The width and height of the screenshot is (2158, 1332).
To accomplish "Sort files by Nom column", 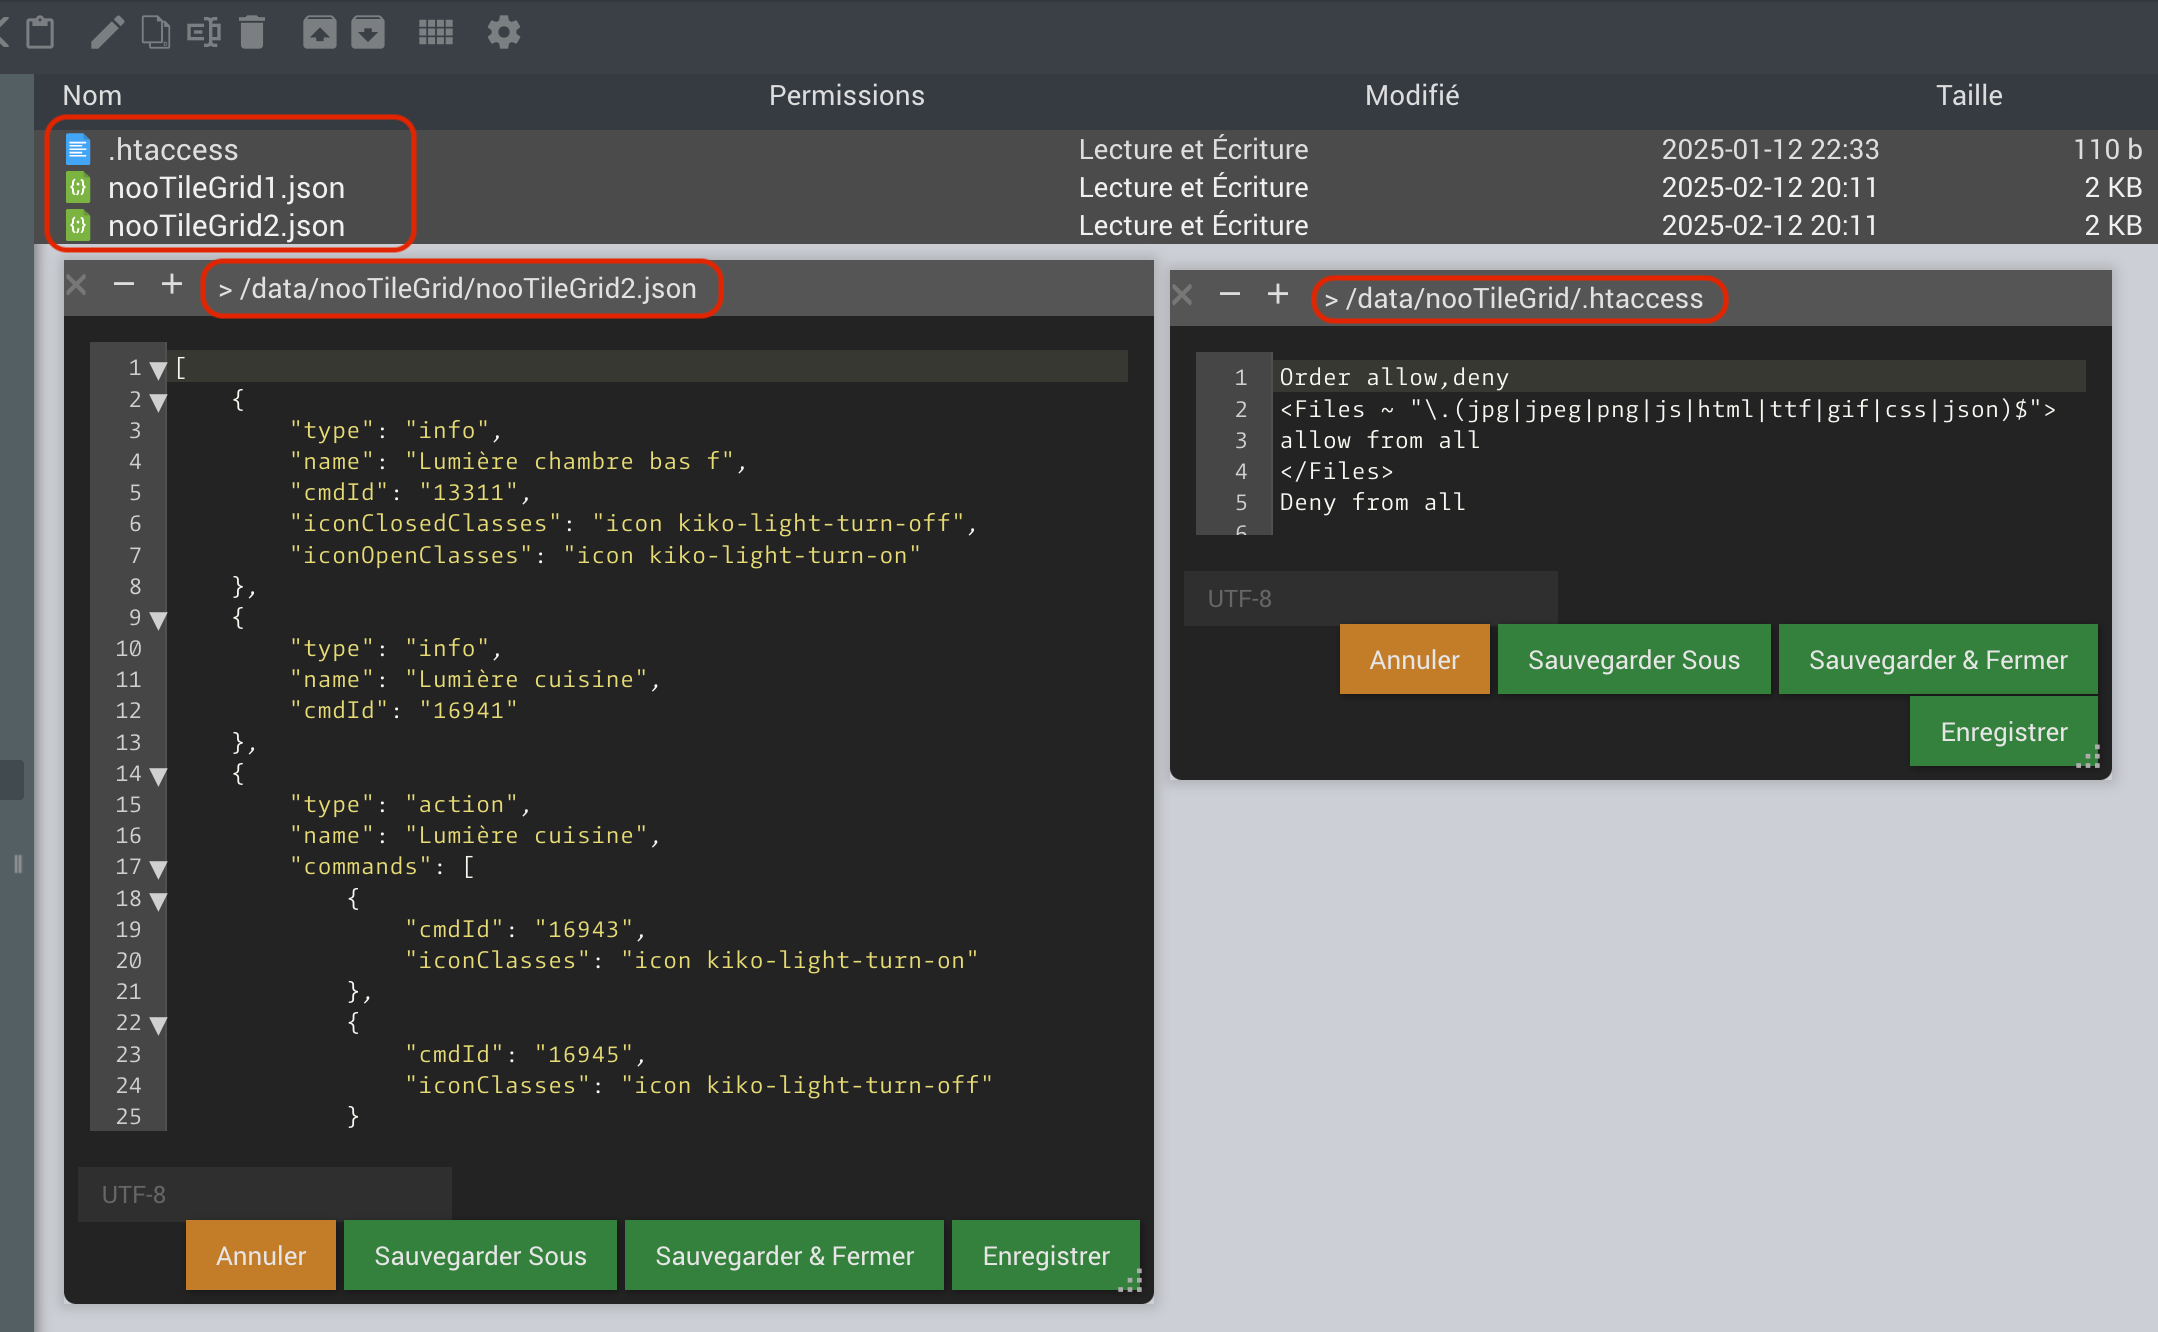I will point(92,95).
